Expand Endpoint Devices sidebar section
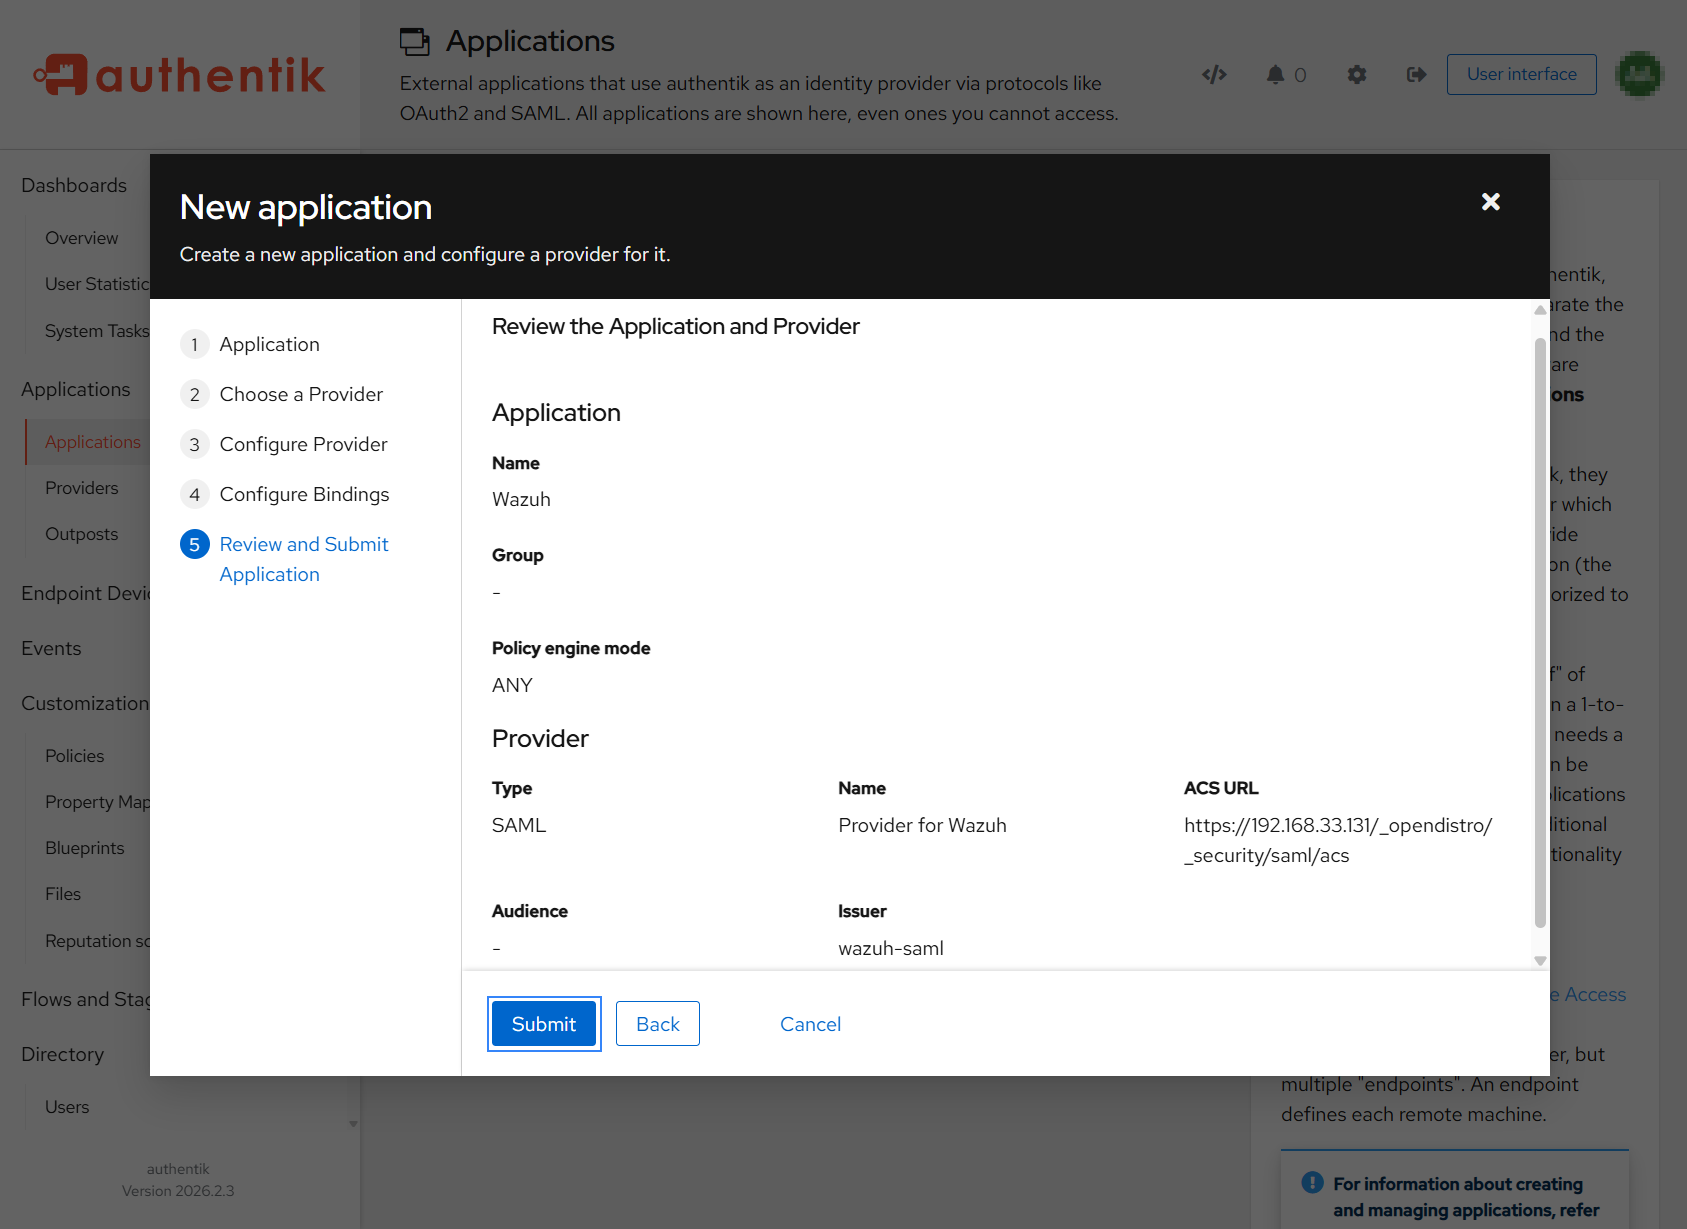This screenshot has width=1687, height=1229. pyautogui.click(x=85, y=594)
